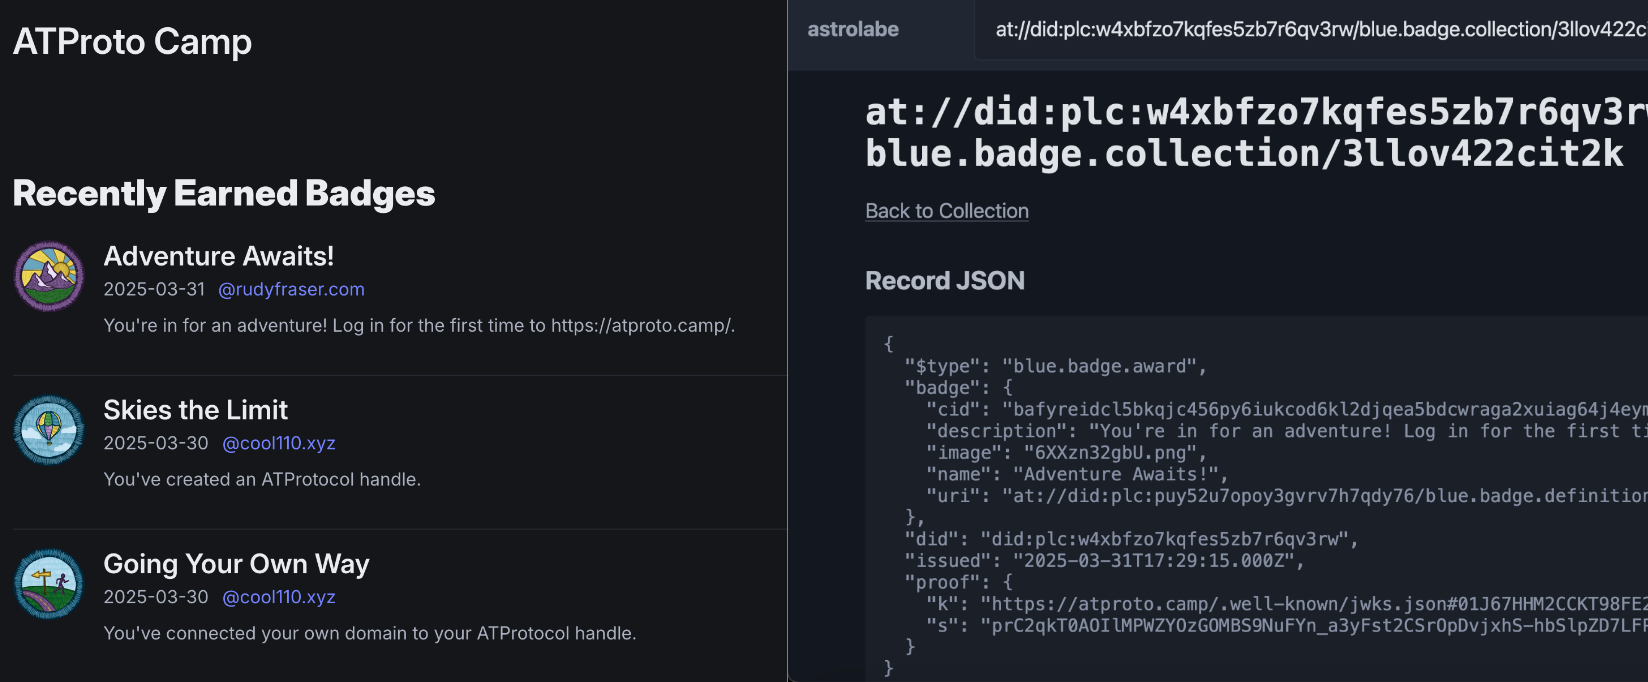1648x682 pixels.
Task: Click the blue.badge.award type value in JSON
Action: click(1104, 367)
